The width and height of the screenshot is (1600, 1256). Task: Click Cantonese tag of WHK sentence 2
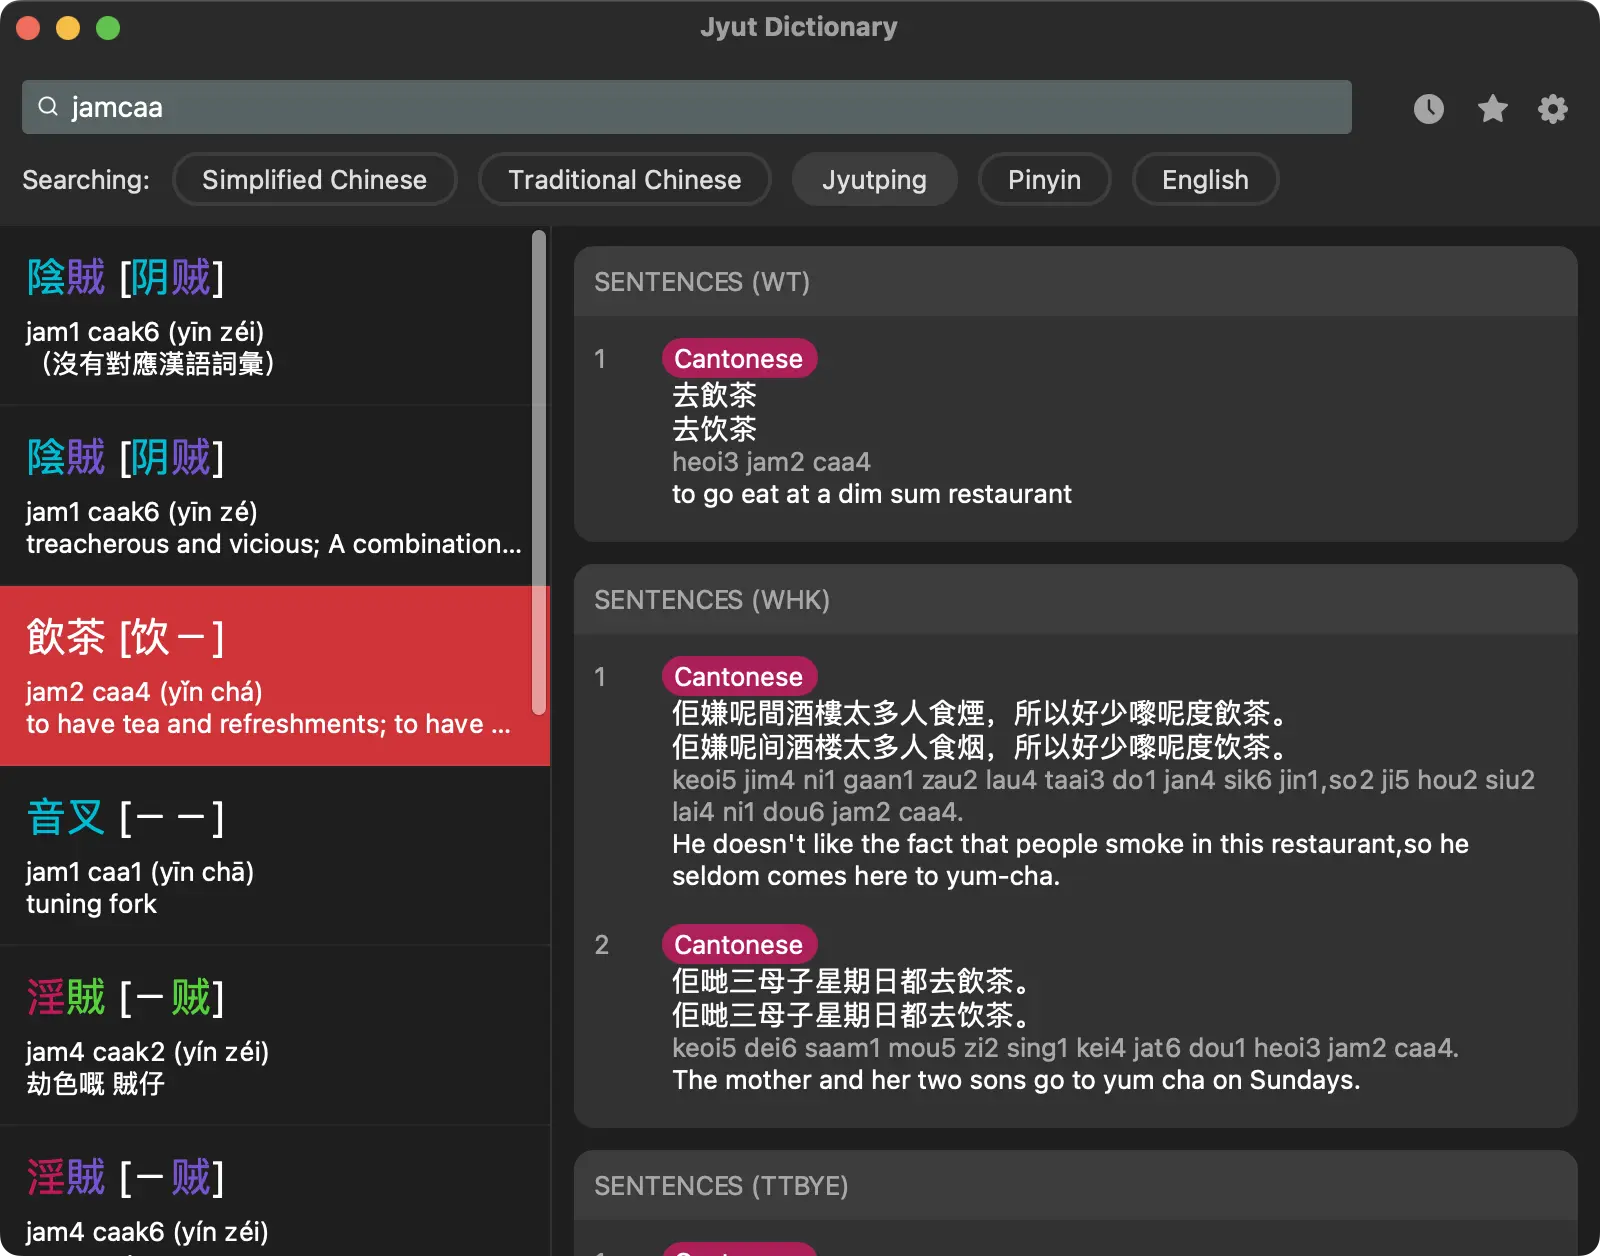click(739, 945)
